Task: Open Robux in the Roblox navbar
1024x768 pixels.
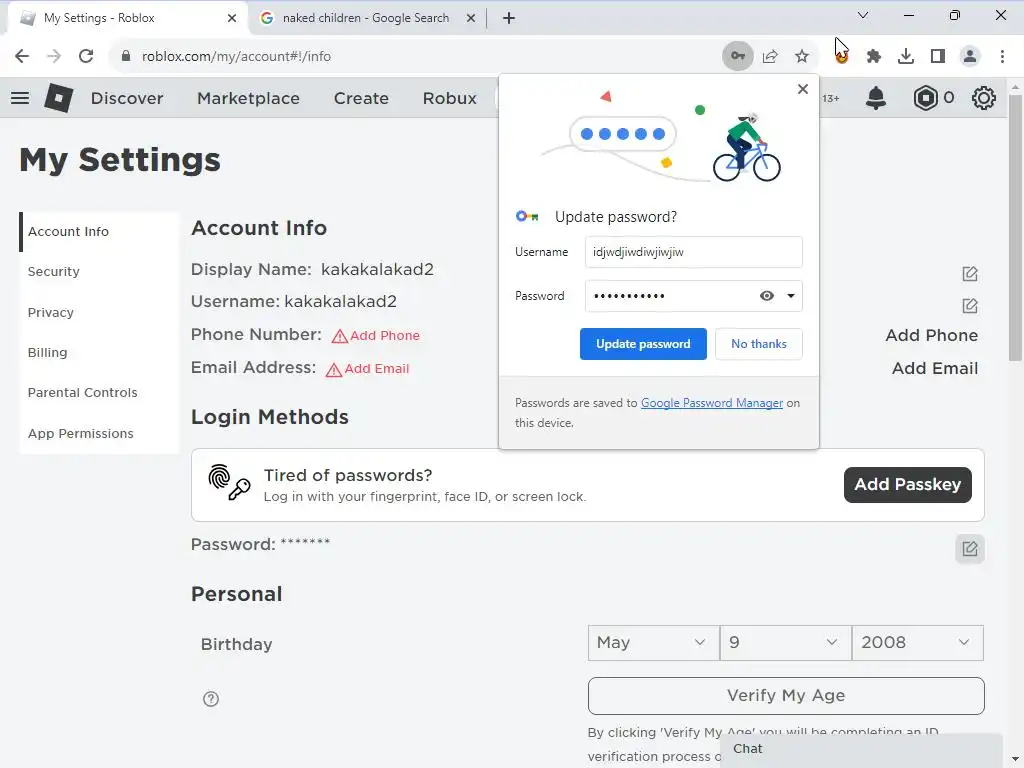Action: (x=449, y=98)
